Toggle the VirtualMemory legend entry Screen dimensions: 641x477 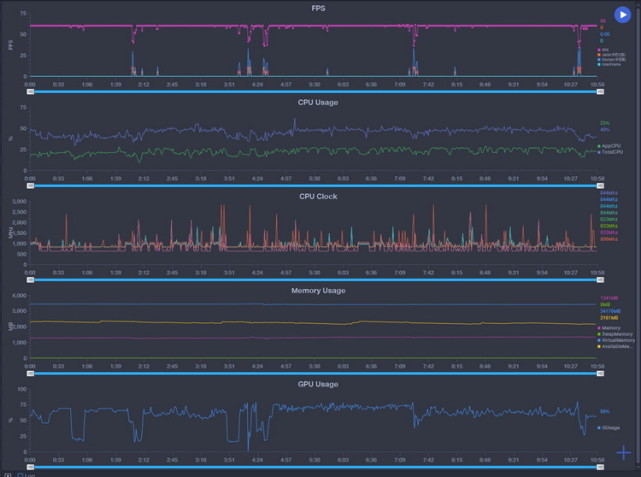pos(616,340)
